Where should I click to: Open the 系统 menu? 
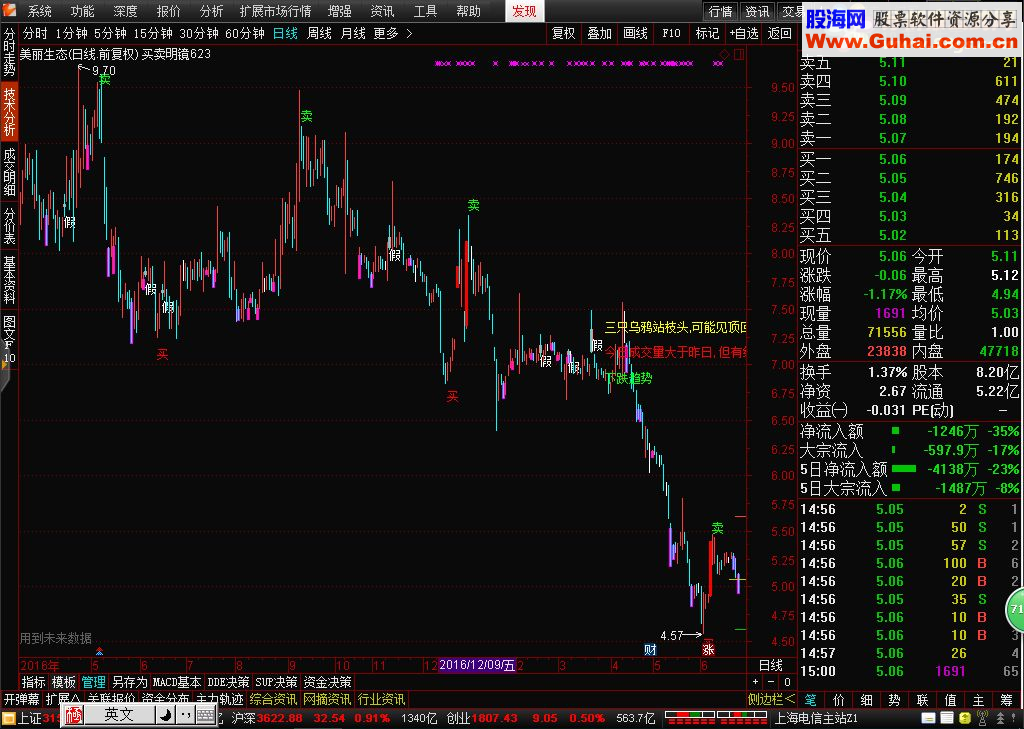tap(39, 11)
